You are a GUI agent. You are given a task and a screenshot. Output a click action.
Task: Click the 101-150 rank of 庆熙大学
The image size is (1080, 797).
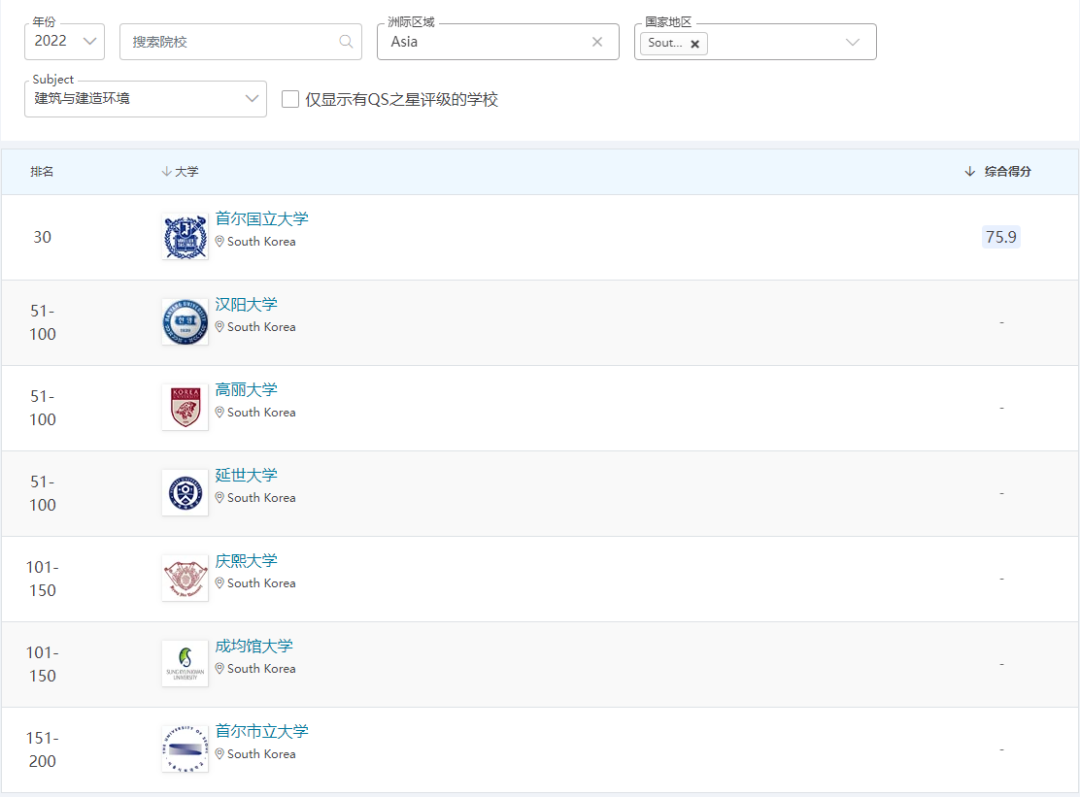43,579
